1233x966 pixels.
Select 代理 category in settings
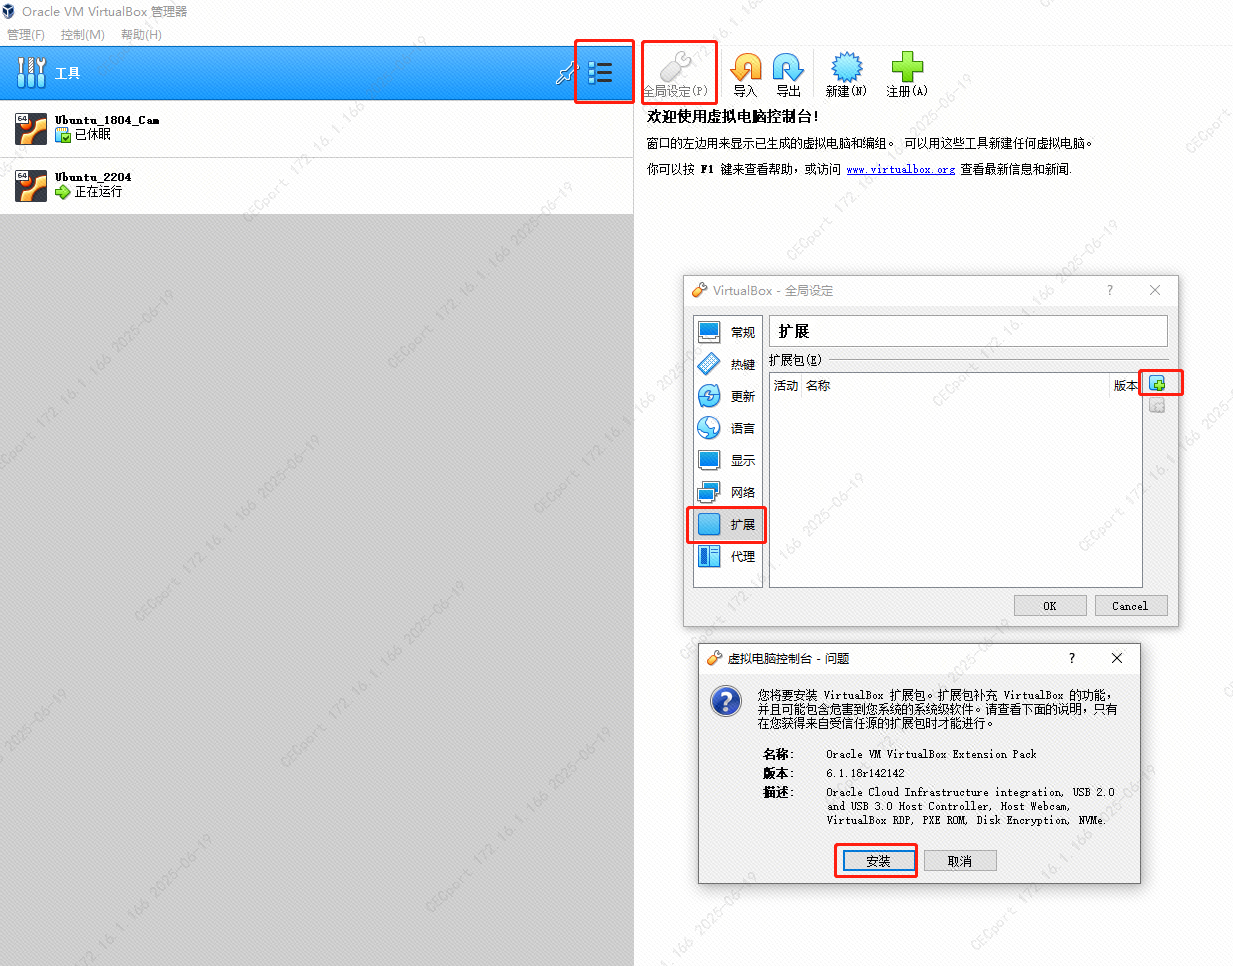tap(727, 556)
